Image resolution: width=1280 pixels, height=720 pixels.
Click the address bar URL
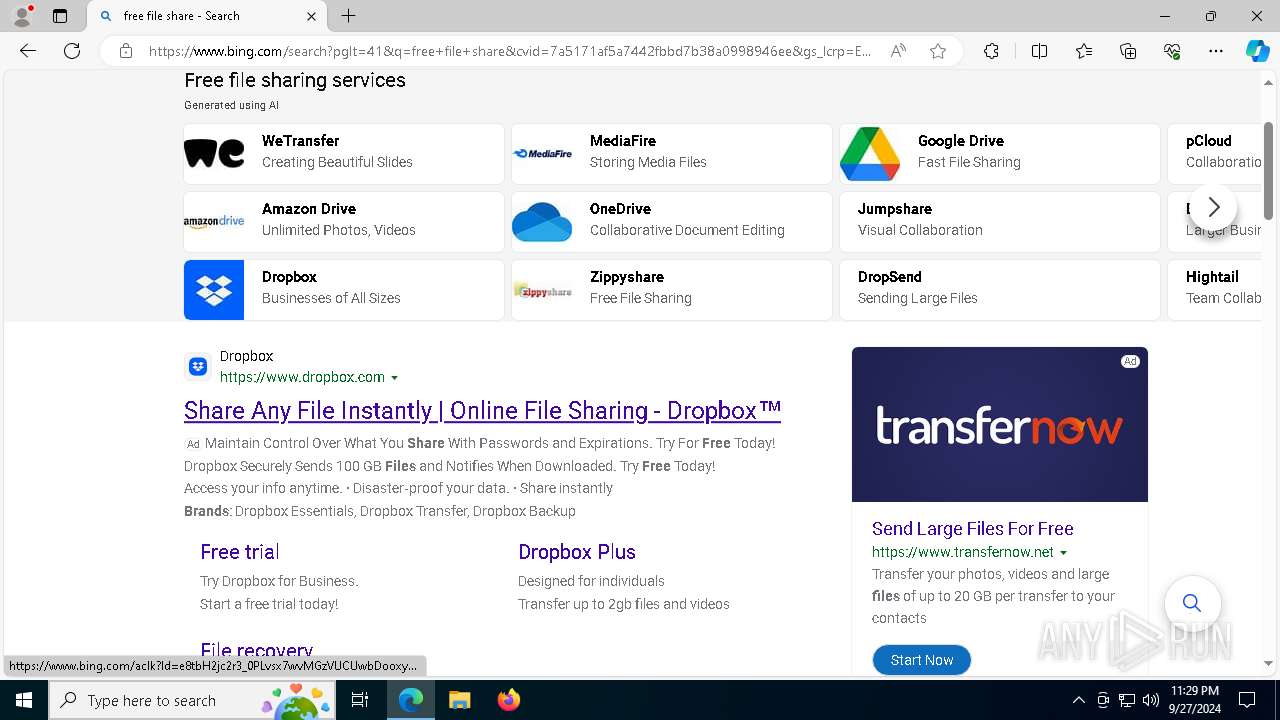coord(510,51)
